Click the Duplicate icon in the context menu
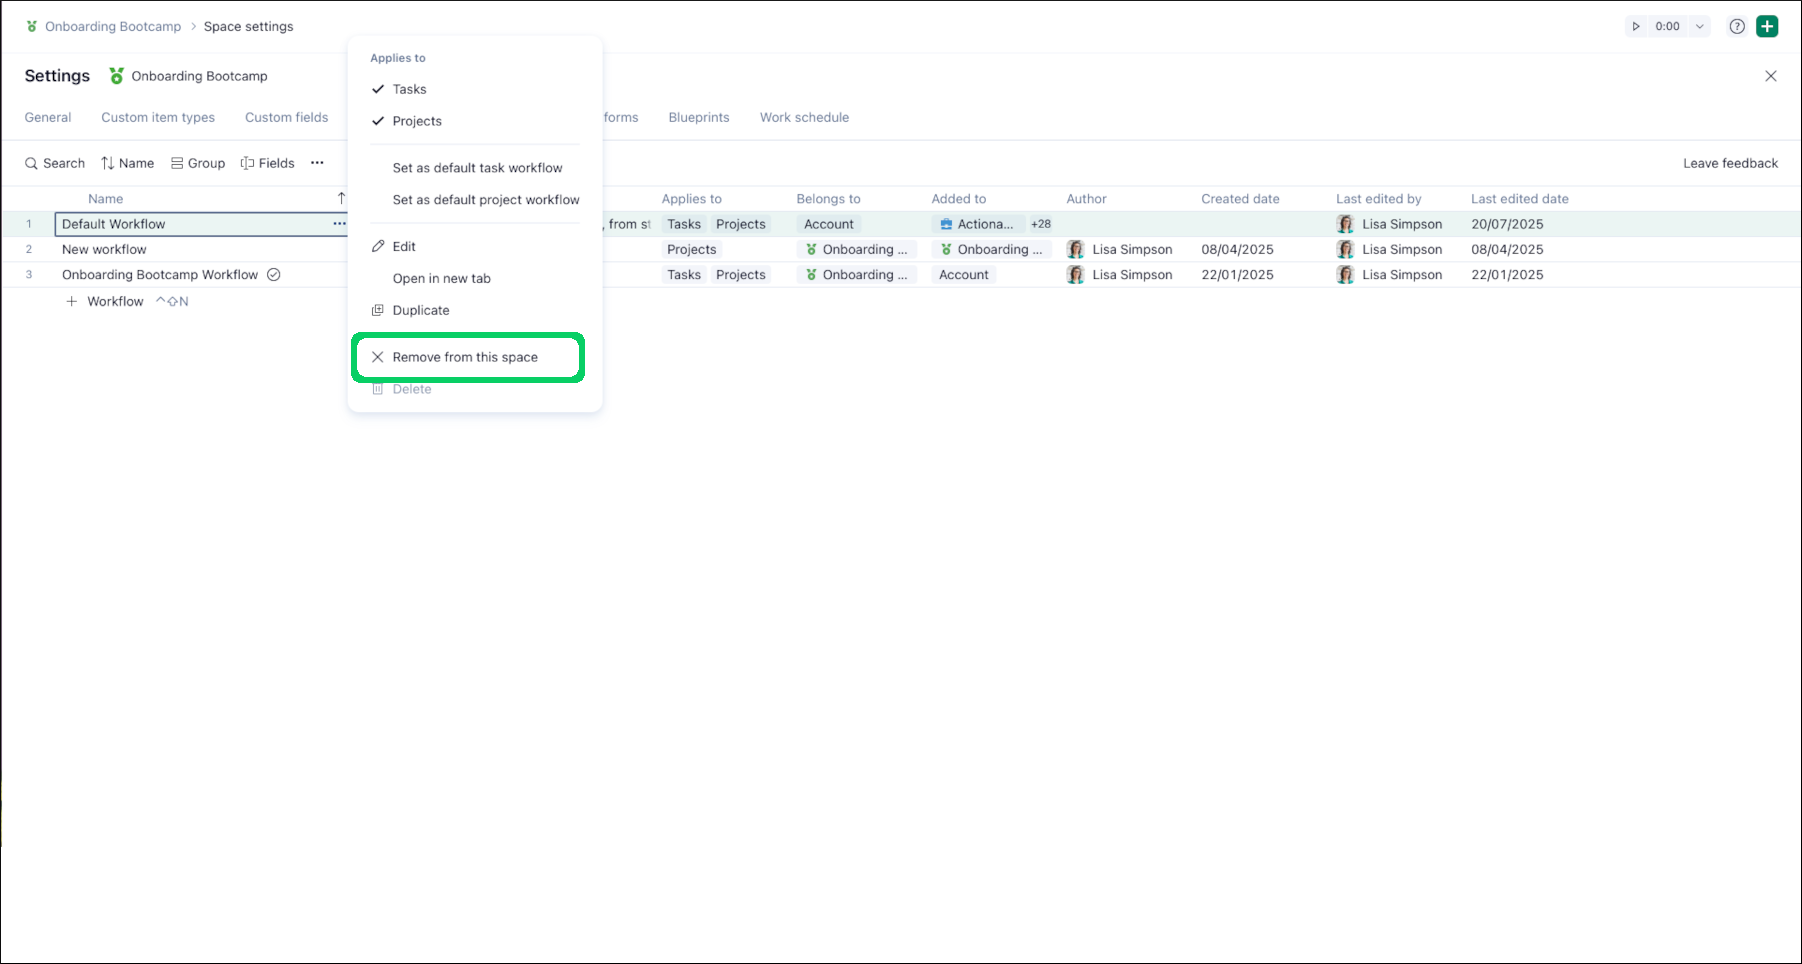1802x964 pixels. pos(379,310)
